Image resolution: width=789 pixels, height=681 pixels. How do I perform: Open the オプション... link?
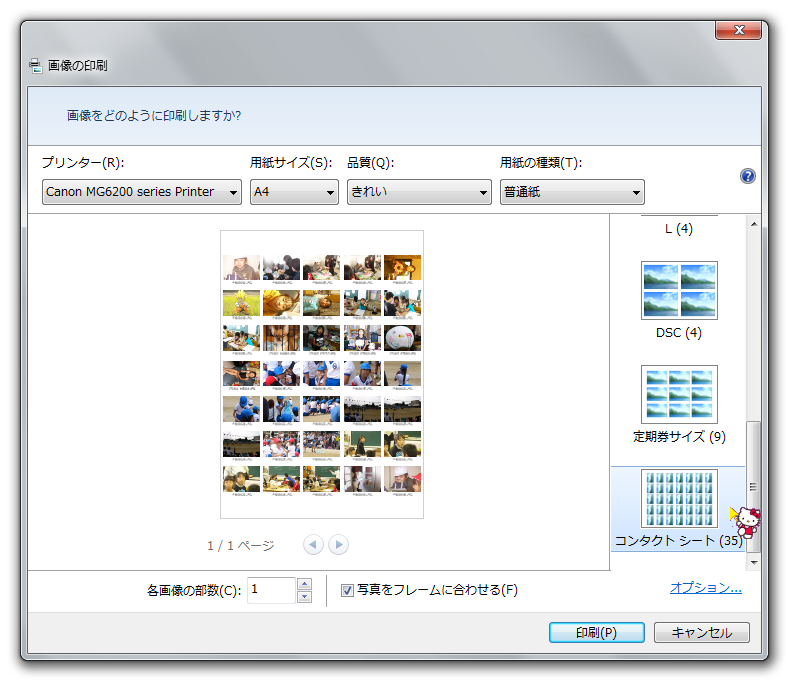[705, 588]
